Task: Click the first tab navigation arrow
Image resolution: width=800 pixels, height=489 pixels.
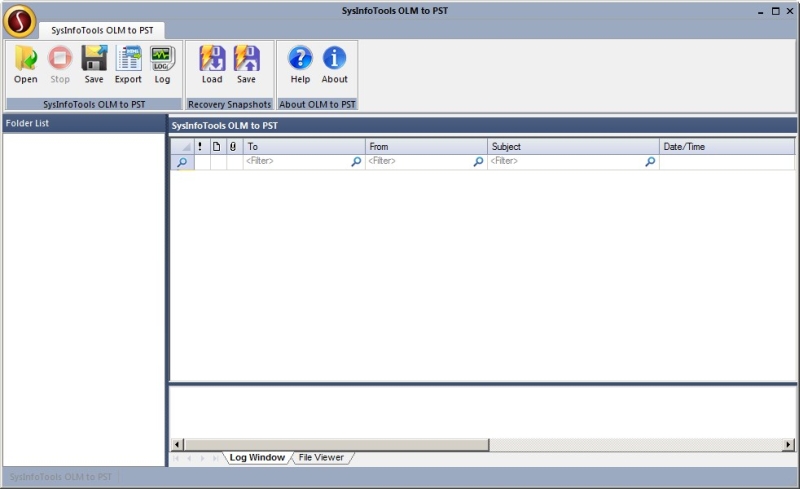Action: [176, 458]
